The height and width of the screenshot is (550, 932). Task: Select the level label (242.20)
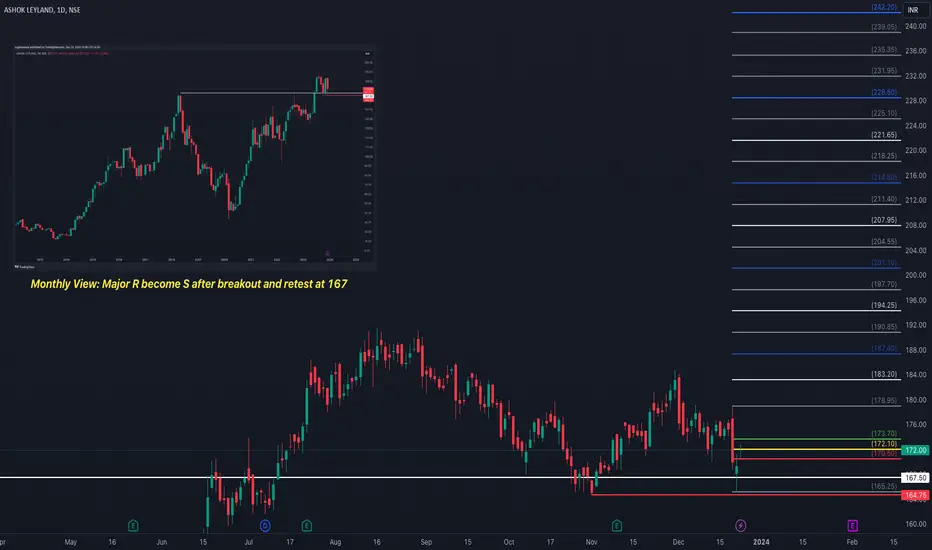pyautogui.click(x=884, y=7)
